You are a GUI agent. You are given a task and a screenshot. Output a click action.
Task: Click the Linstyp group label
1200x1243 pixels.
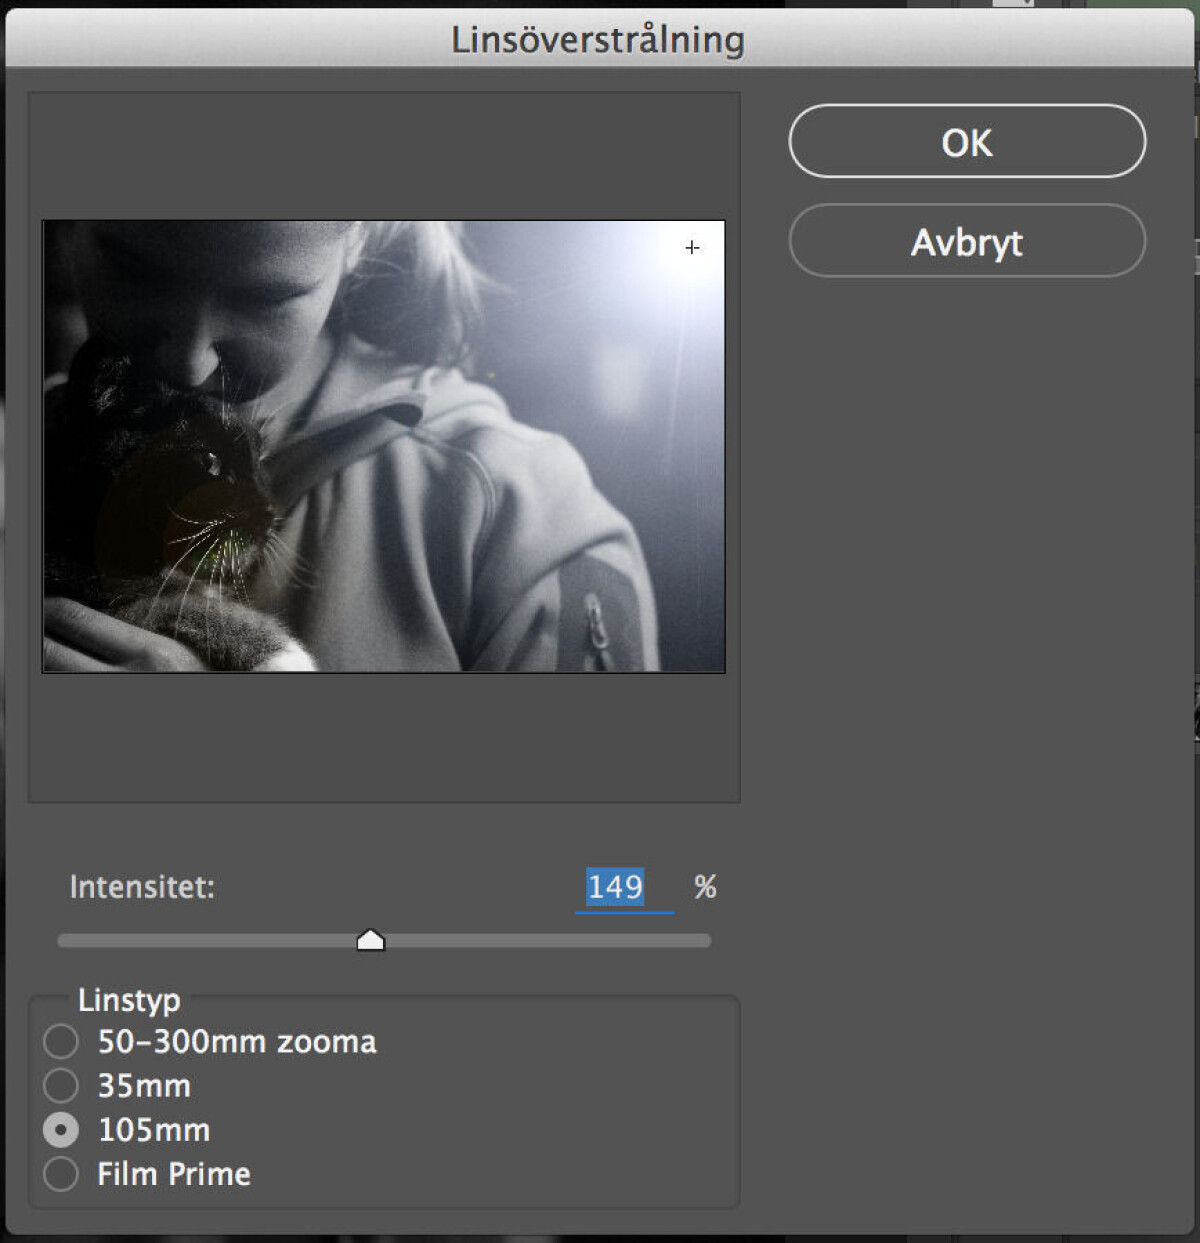129,999
